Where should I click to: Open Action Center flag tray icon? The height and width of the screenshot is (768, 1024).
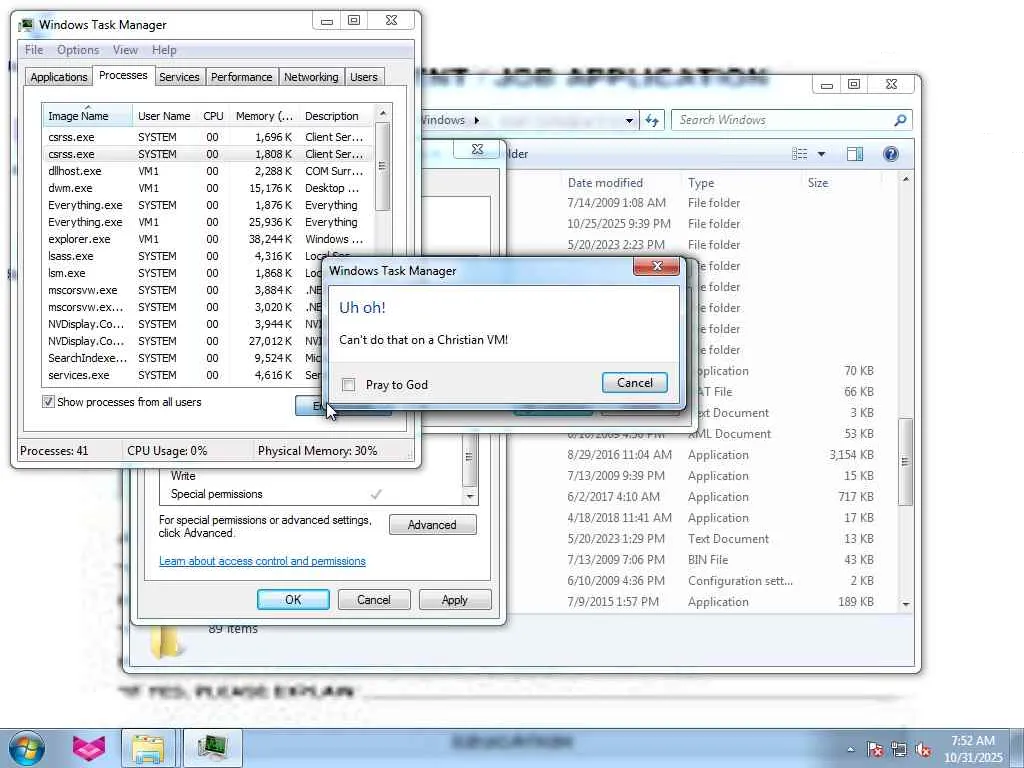[875, 749]
